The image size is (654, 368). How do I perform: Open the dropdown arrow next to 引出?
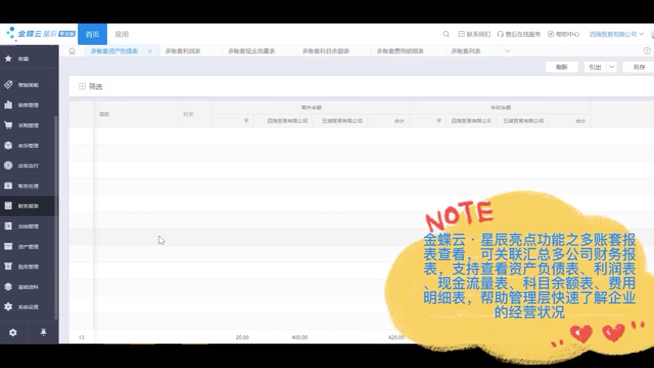611,67
